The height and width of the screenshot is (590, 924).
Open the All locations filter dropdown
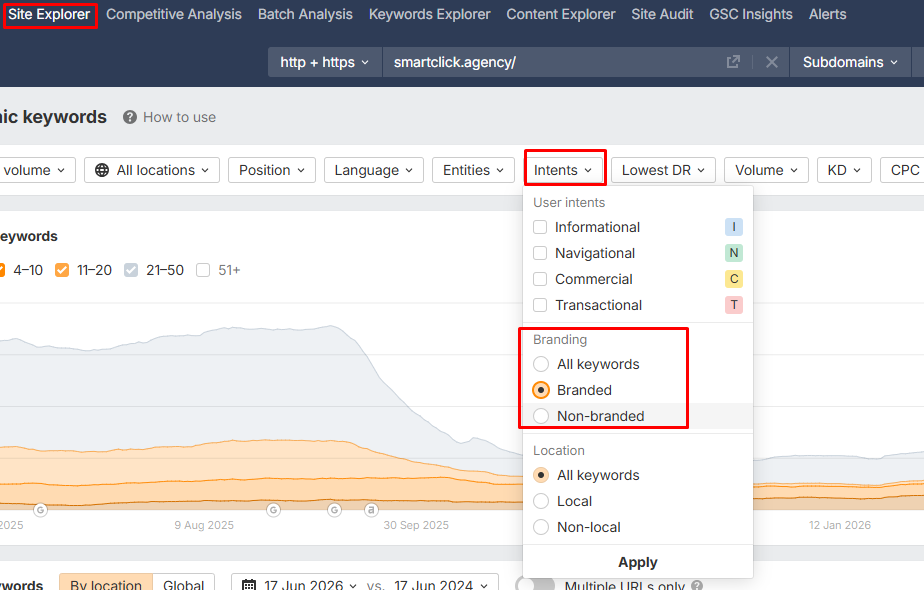(x=152, y=170)
